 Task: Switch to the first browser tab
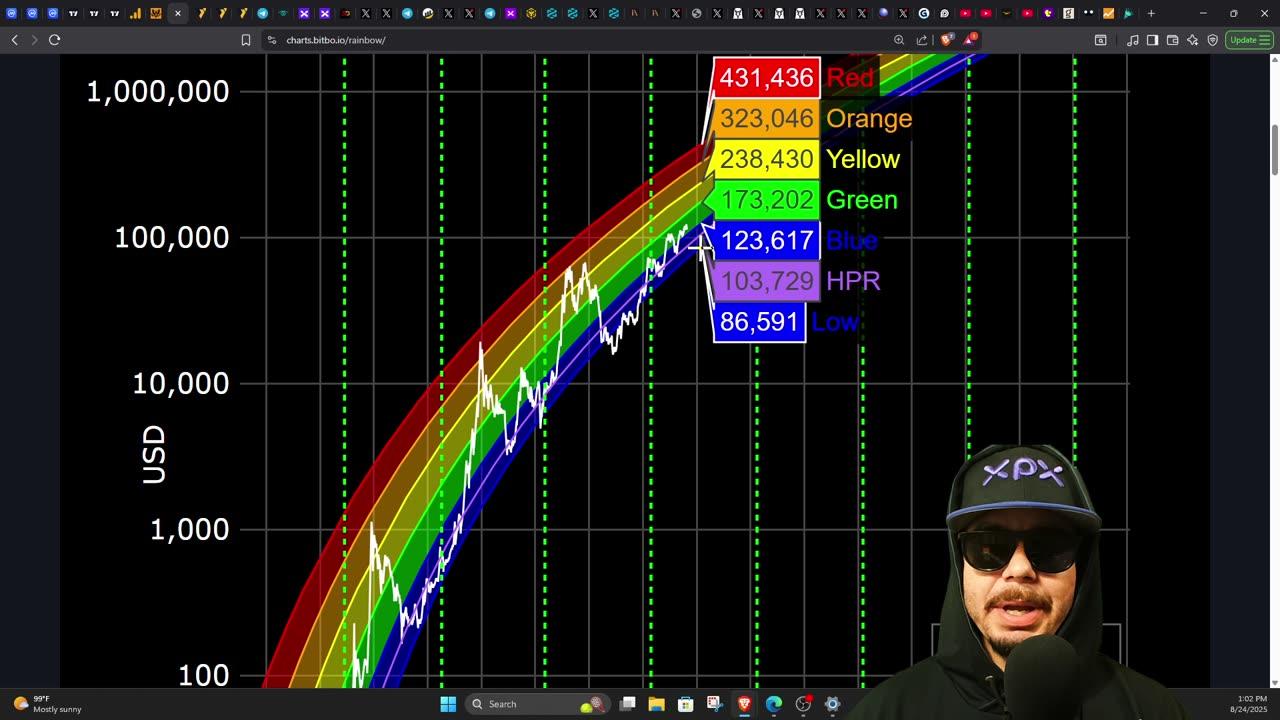11,13
